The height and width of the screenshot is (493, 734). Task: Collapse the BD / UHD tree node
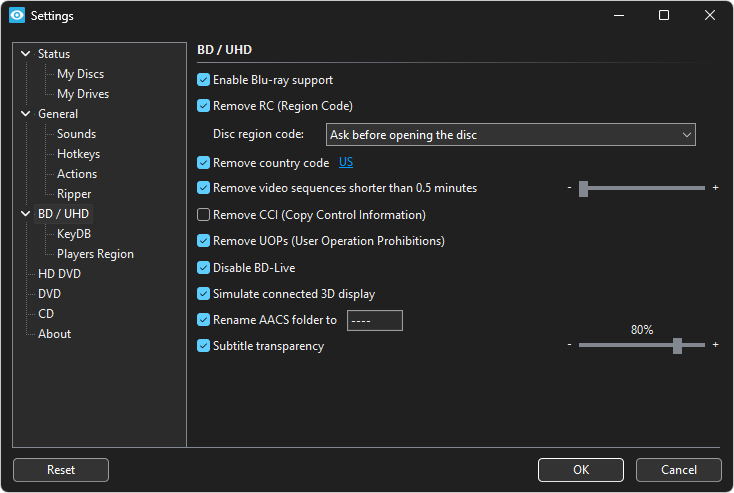click(x=26, y=214)
